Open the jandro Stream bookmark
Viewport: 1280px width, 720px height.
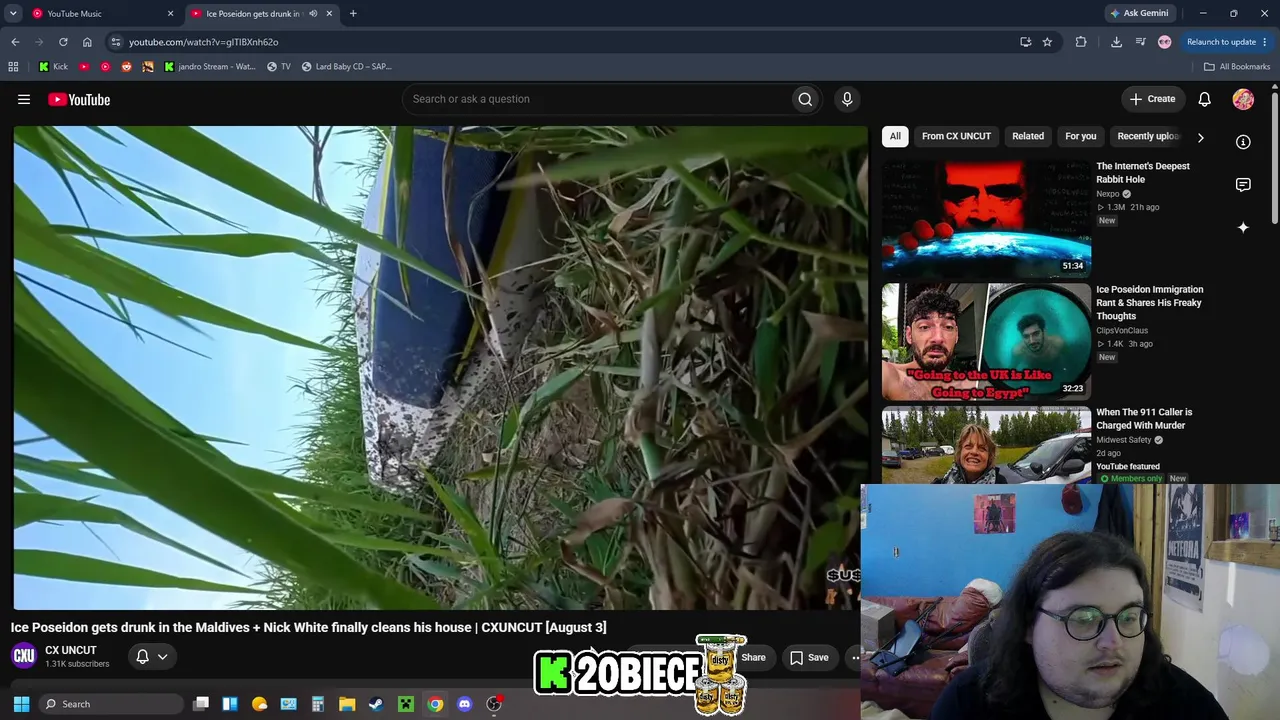pyautogui.click(x=210, y=67)
